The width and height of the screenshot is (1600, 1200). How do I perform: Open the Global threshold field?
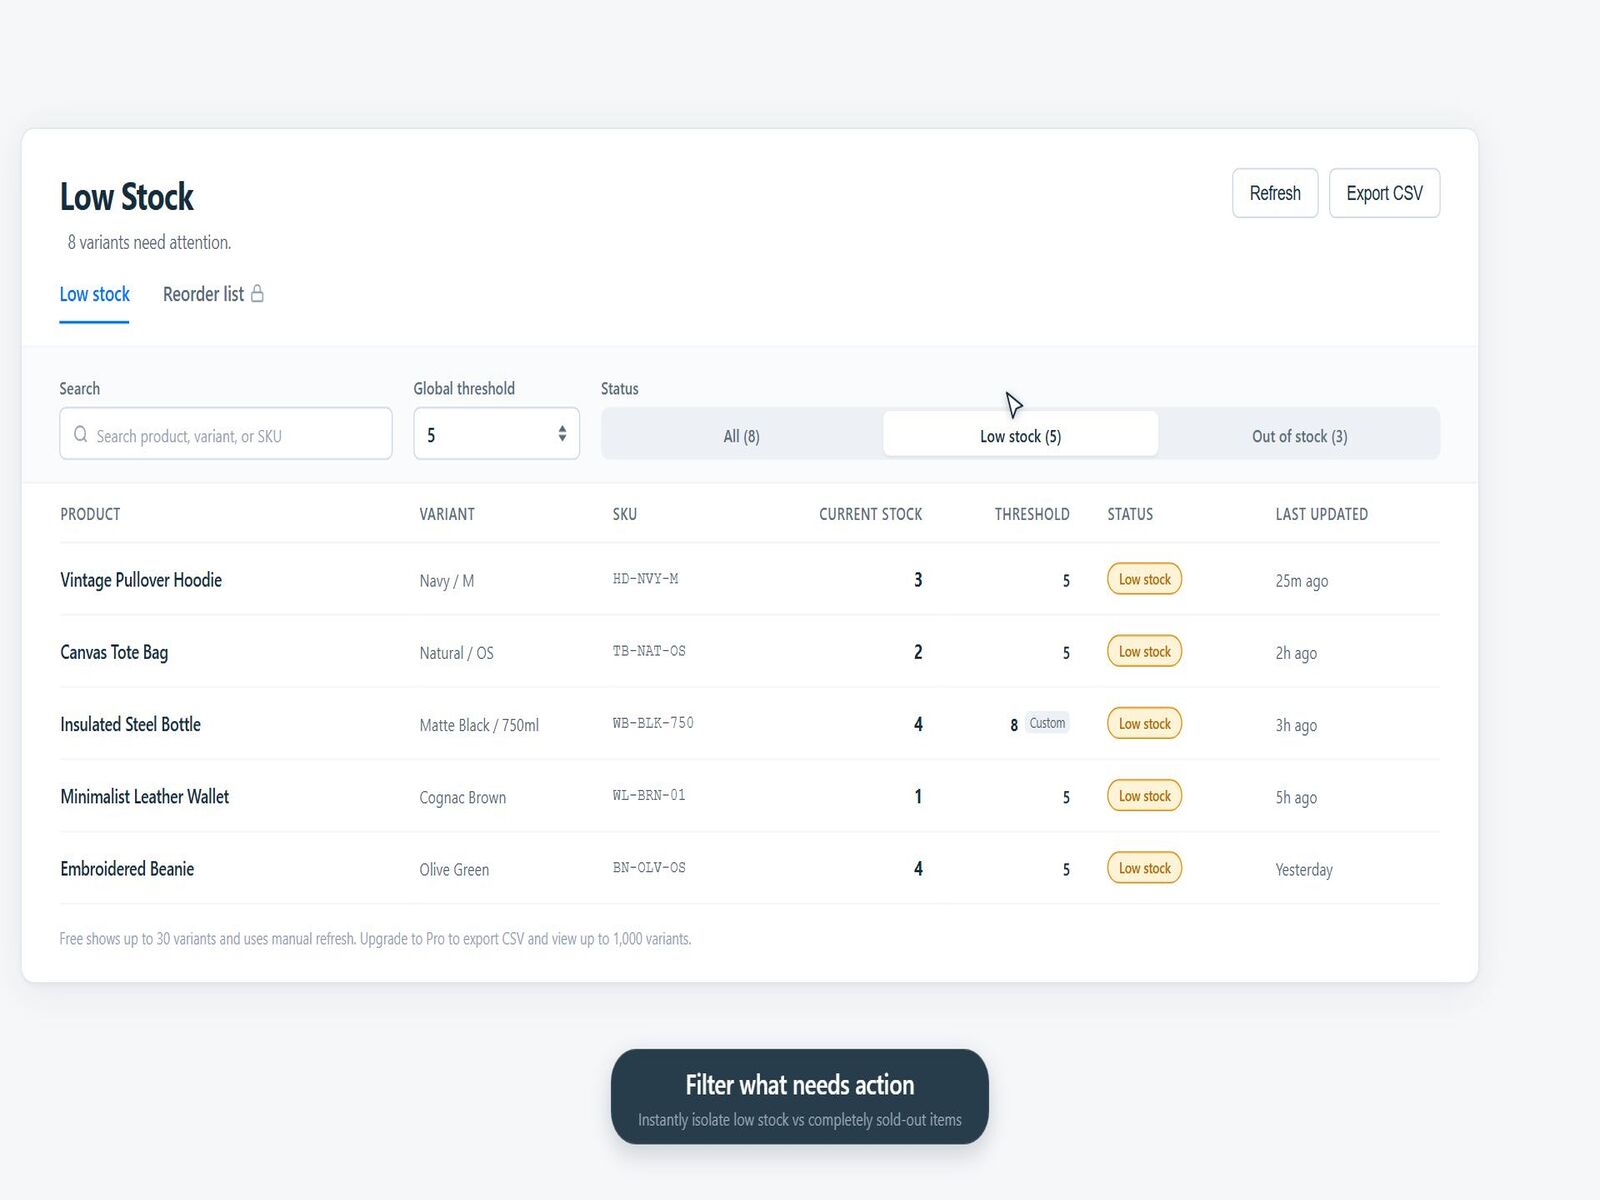click(x=496, y=433)
